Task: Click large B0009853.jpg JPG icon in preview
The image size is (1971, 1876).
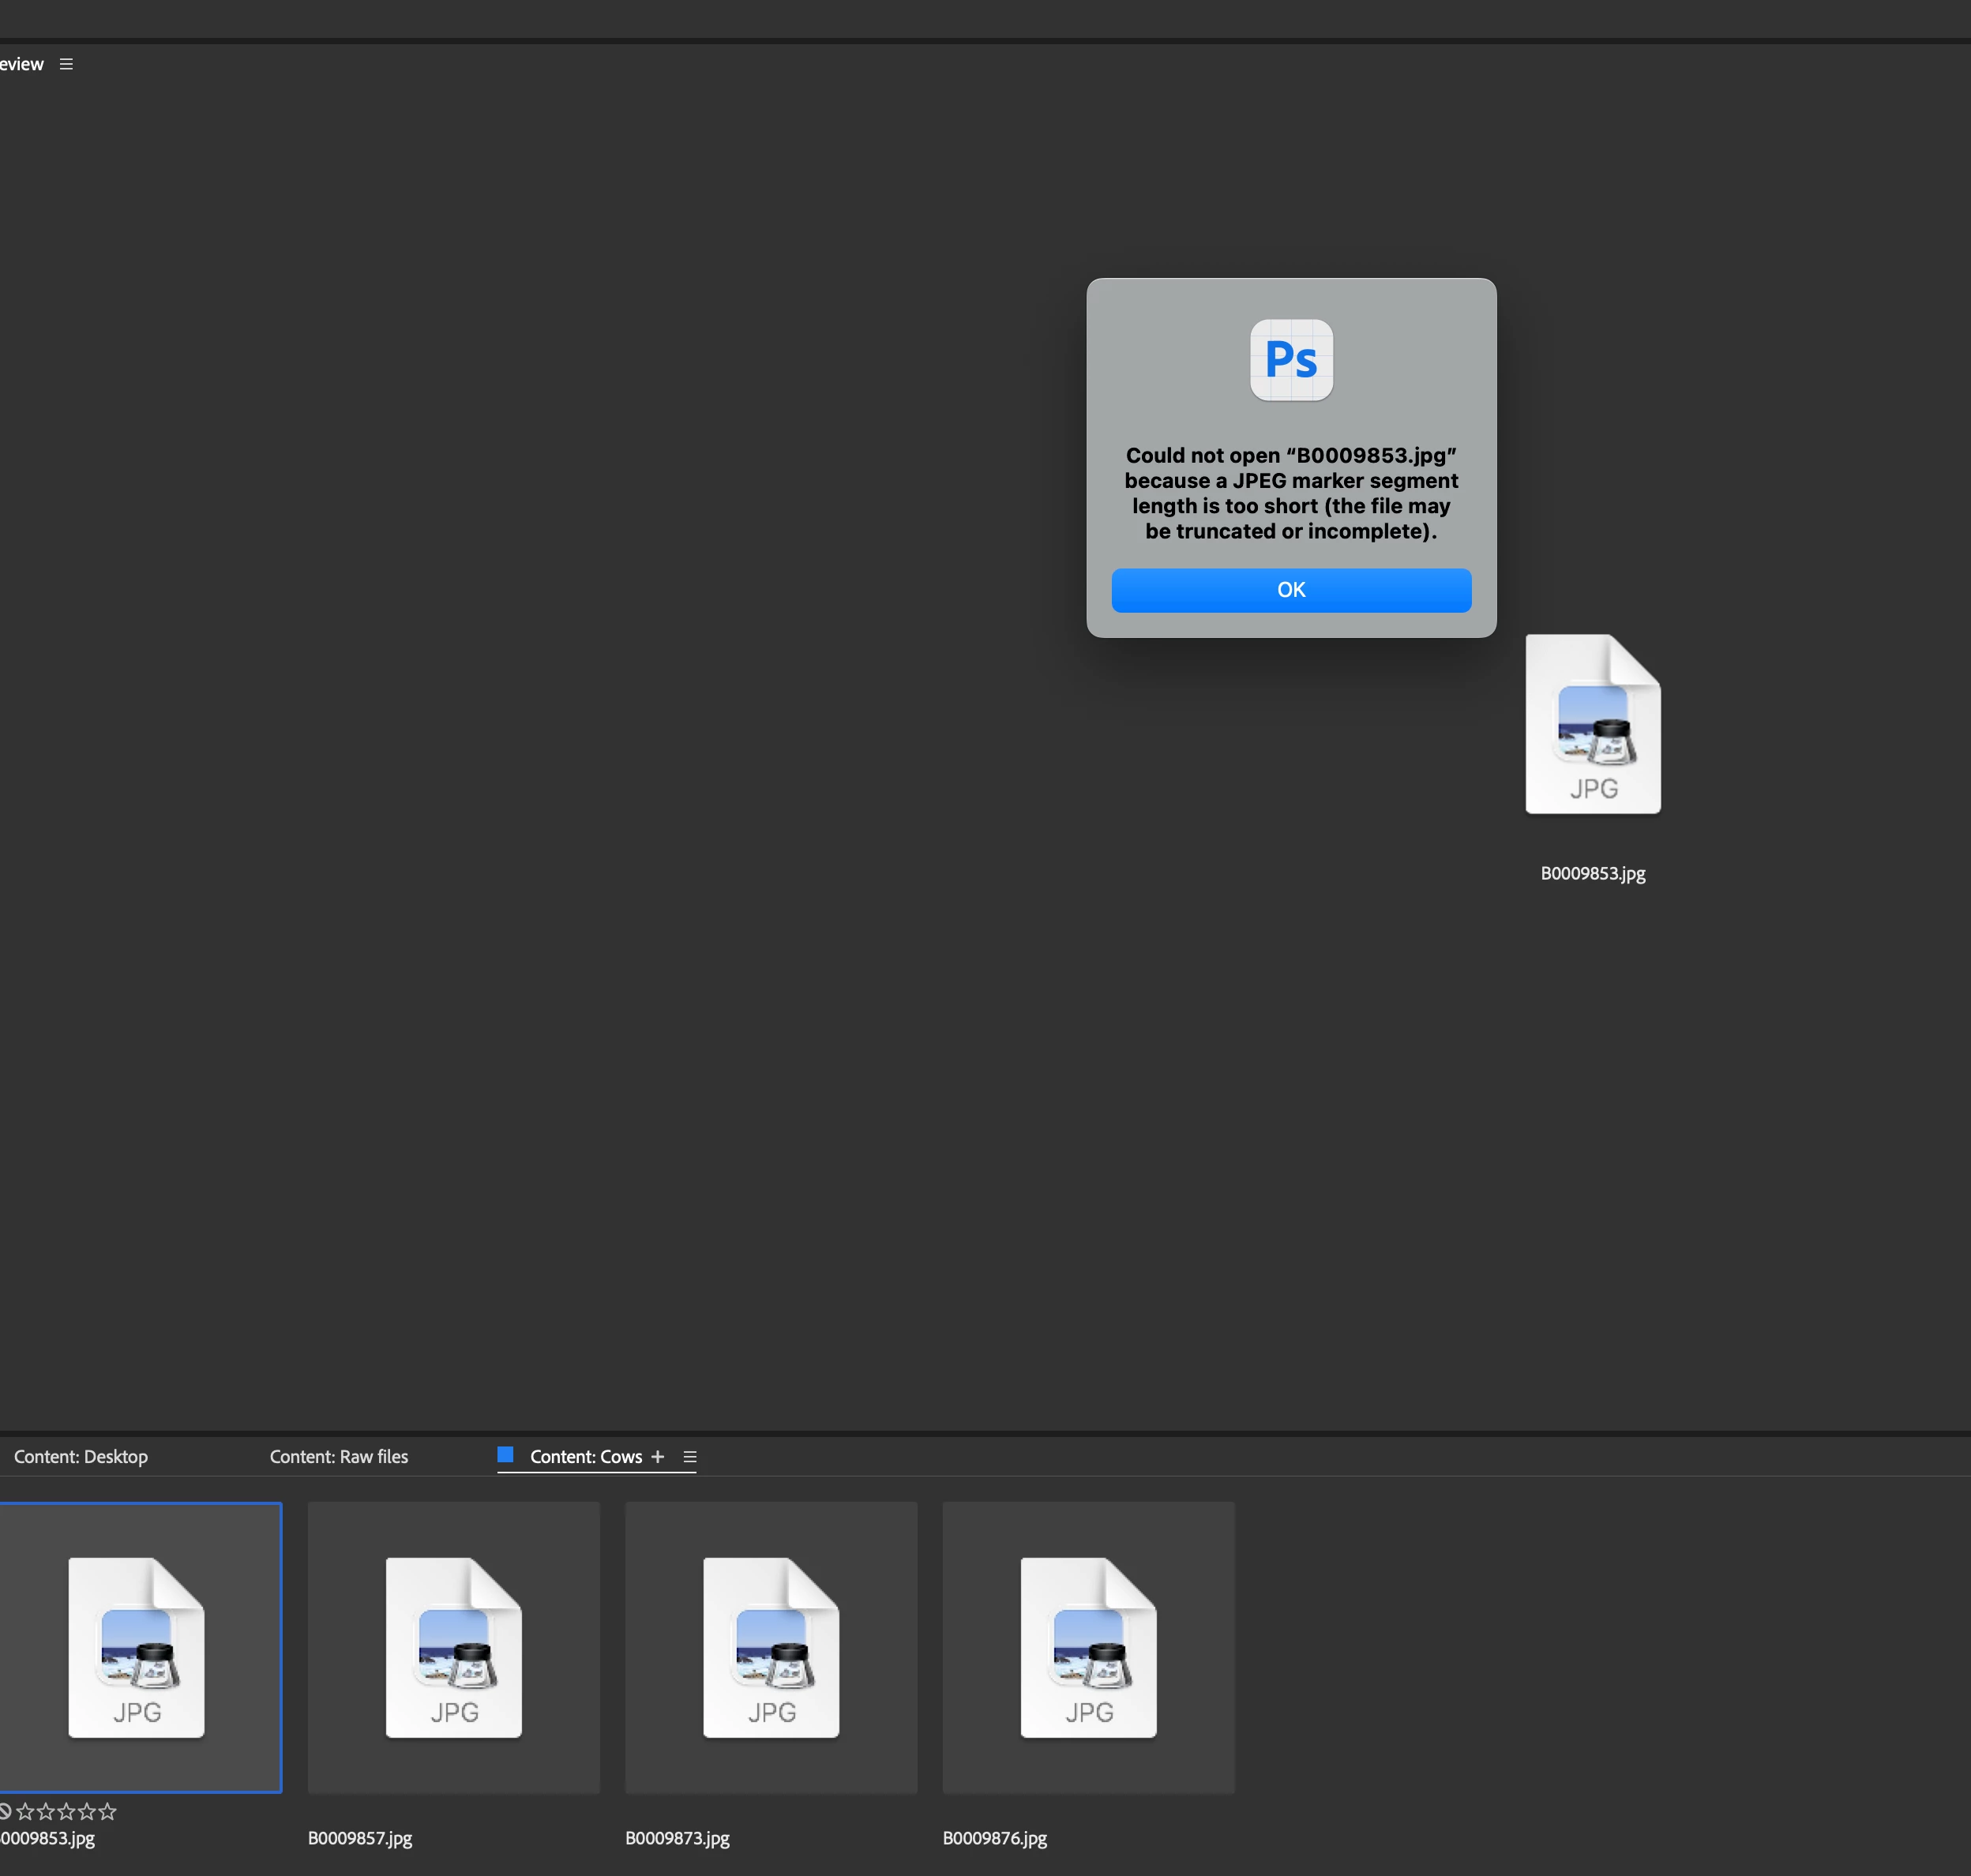Action: tap(1592, 724)
